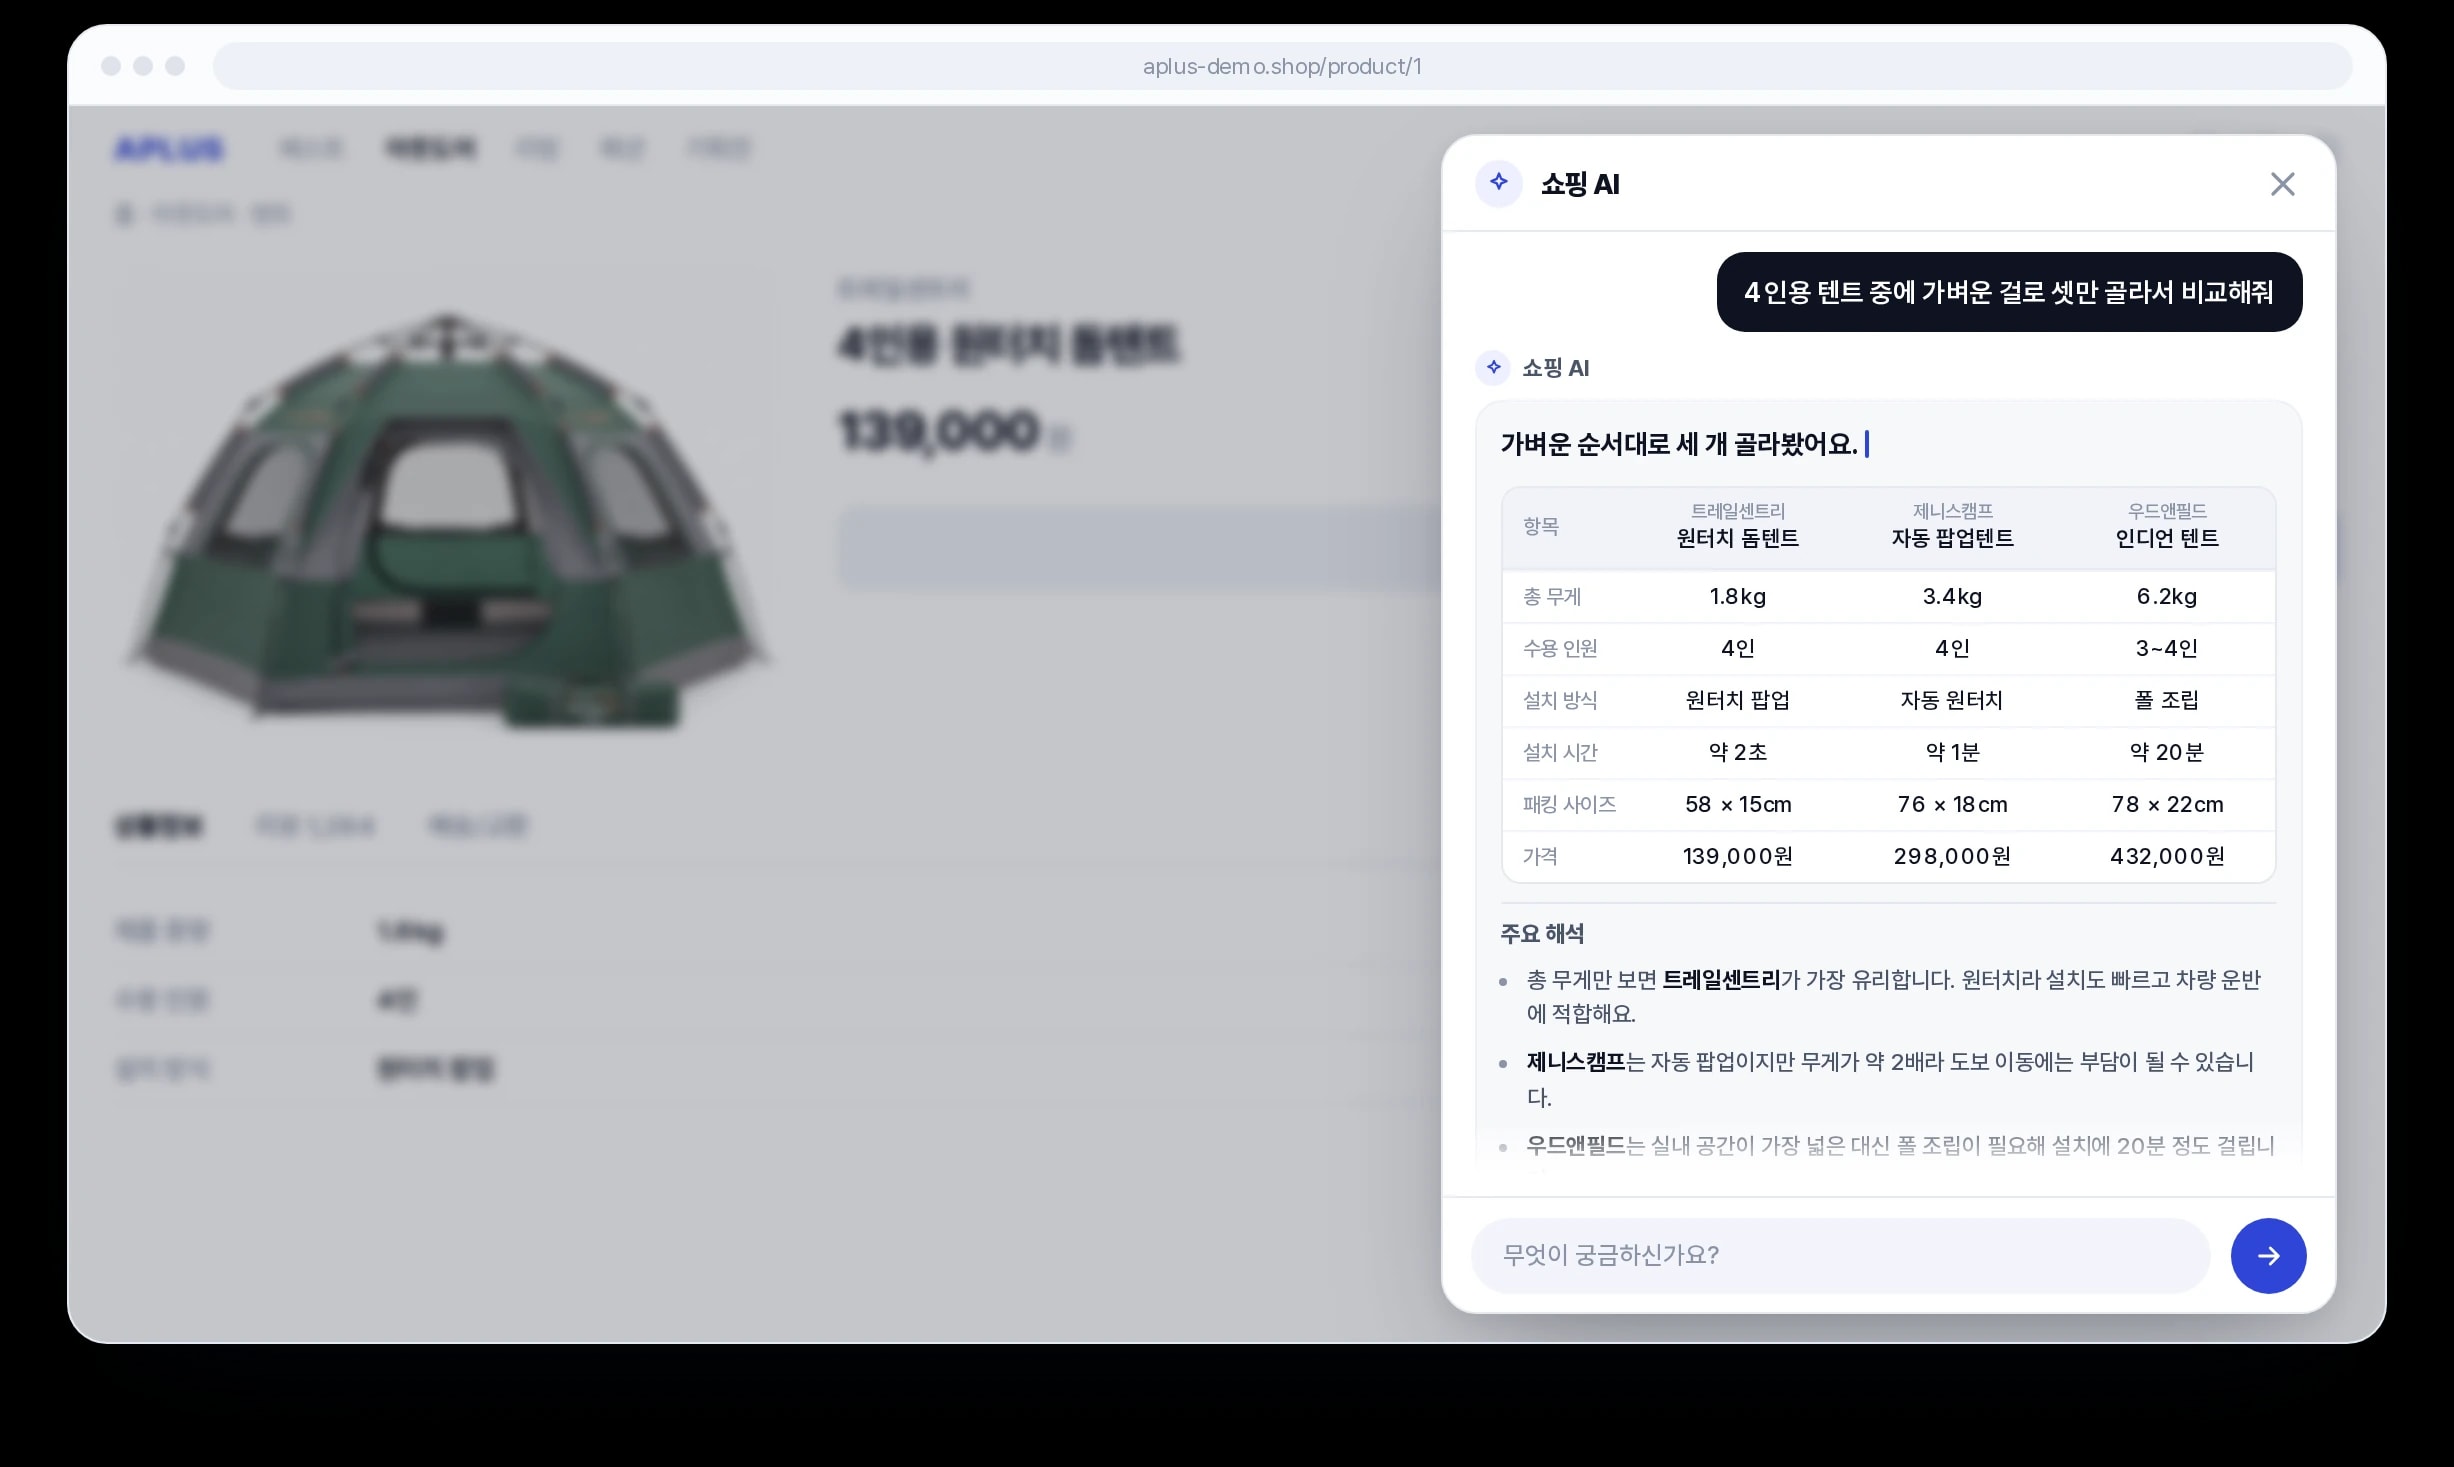Click bold 트레일센트리 in the first bullet
This screenshot has height=1467, width=2454.
pos(1721,980)
